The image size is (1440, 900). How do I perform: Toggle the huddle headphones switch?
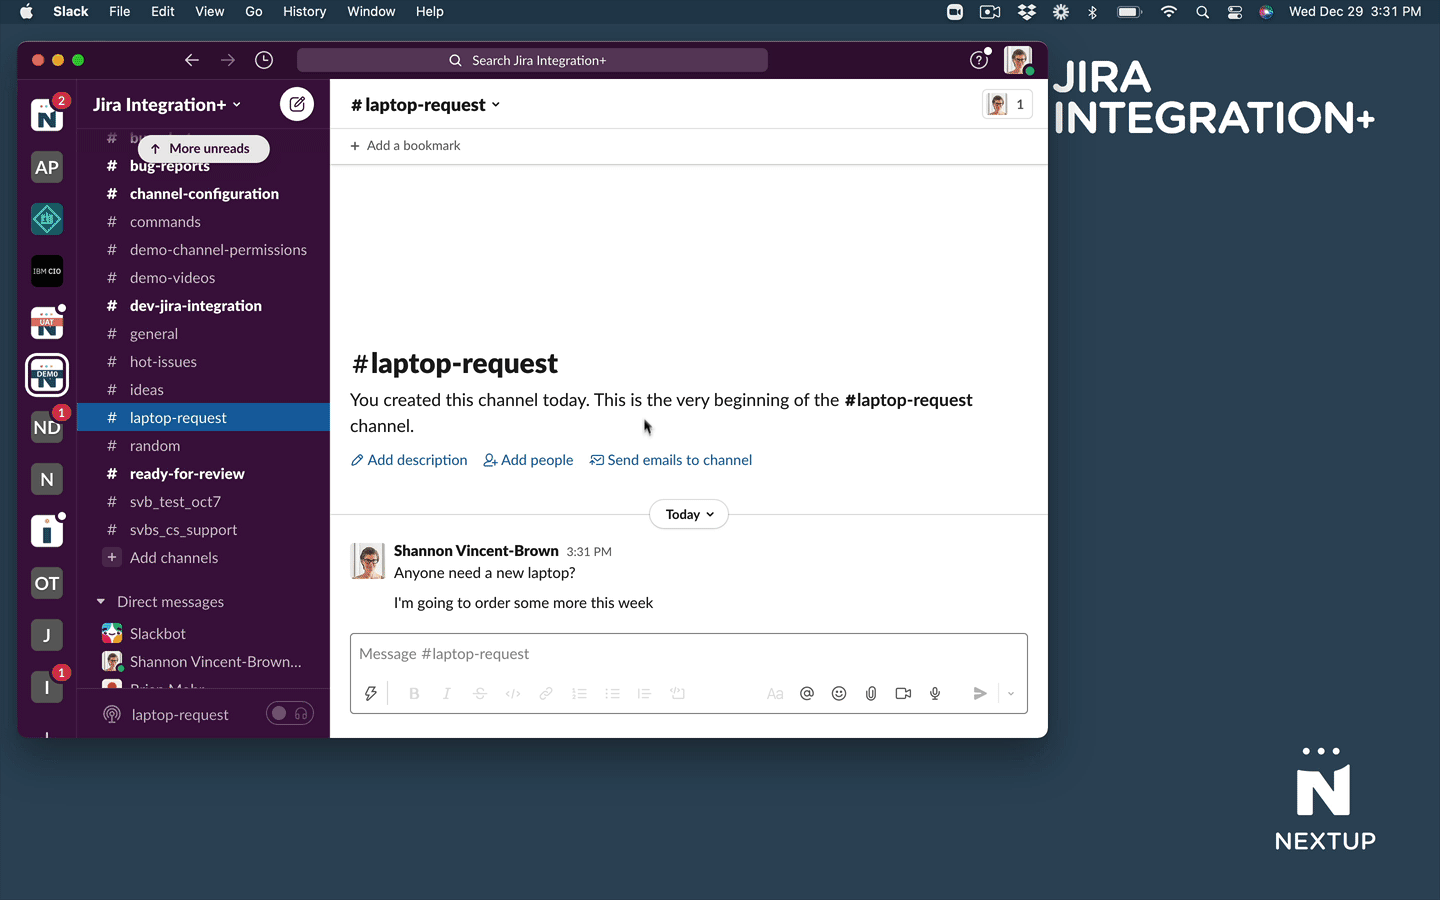[290, 713]
